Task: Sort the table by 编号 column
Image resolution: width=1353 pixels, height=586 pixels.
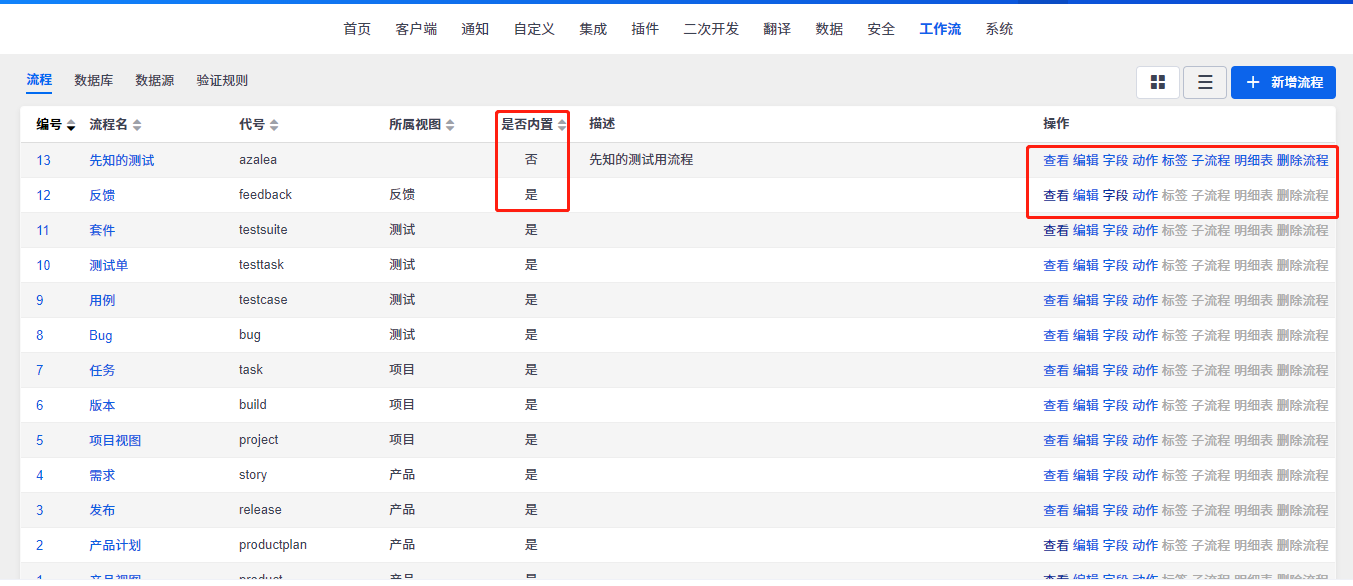Action: coord(56,124)
